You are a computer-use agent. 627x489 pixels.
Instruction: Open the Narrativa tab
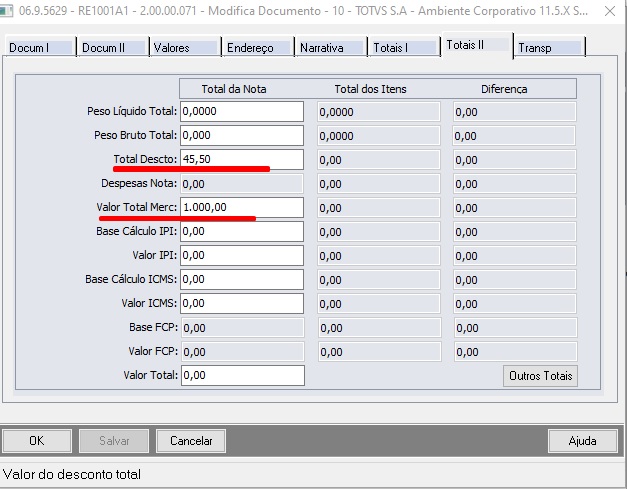pyautogui.click(x=331, y=48)
